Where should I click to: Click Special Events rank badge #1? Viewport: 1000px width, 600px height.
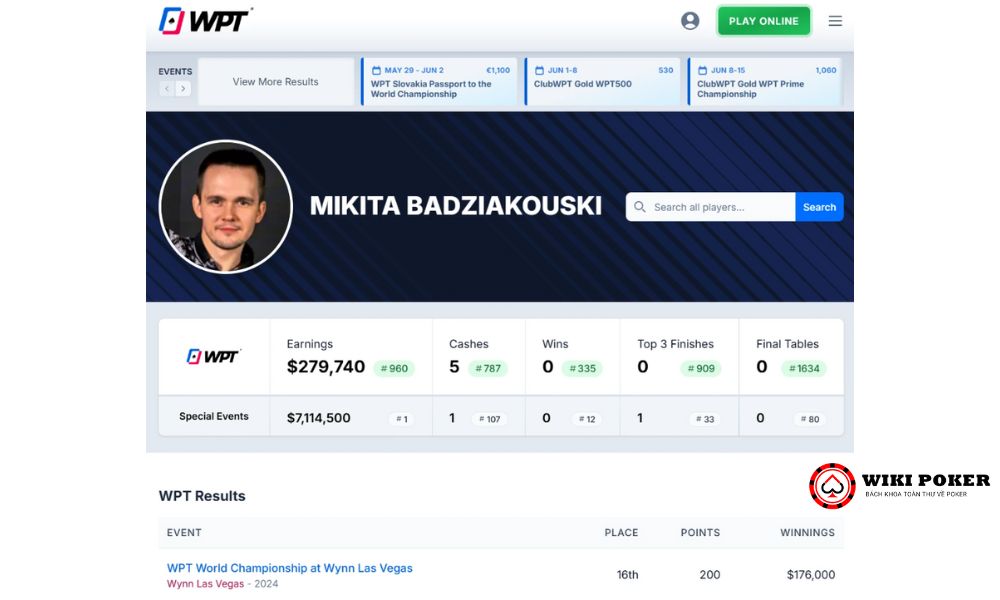click(402, 419)
